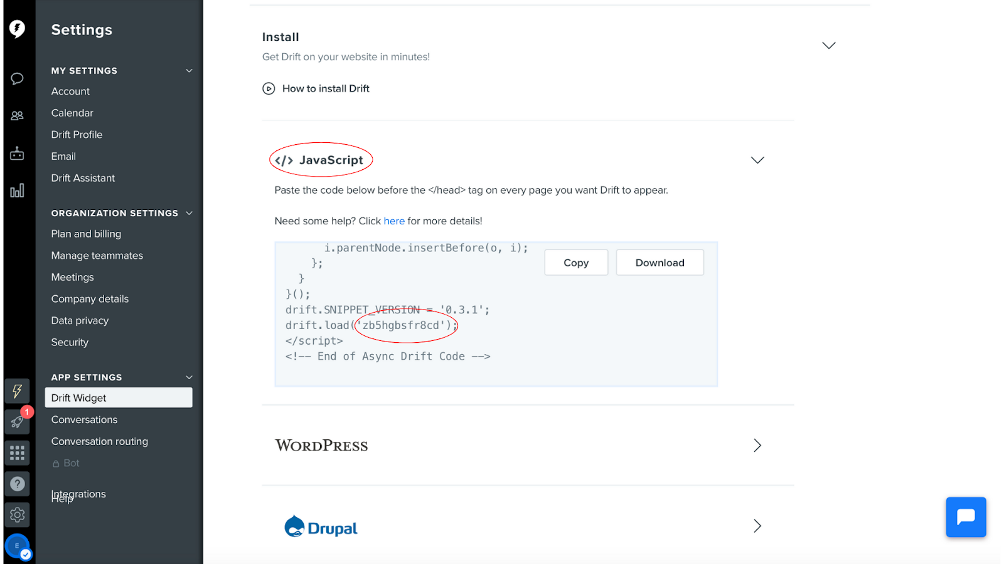Open the rocket icon with notification badge
This screenshot has height=564, width=1004.
point(17,422)
